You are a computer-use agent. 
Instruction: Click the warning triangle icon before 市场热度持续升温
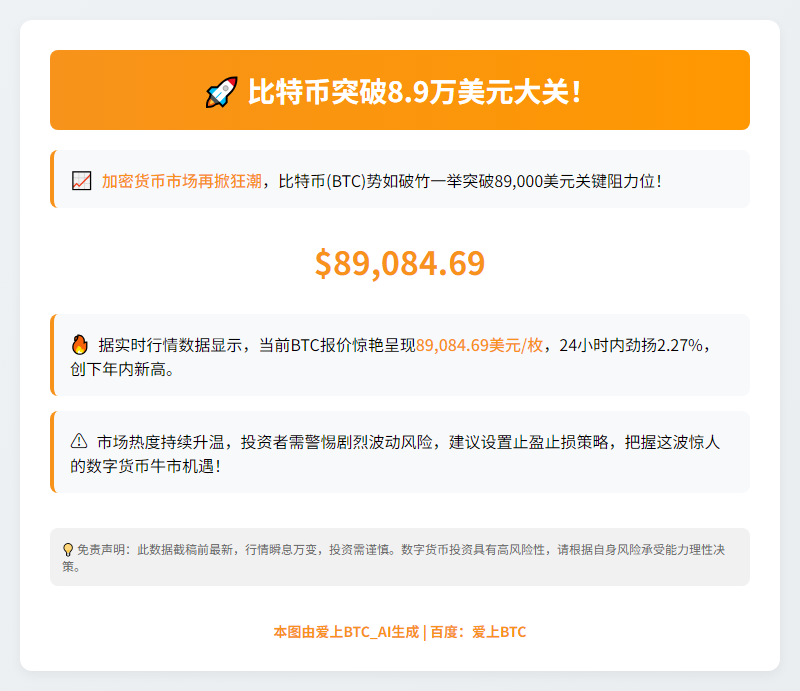click(79, 441)
